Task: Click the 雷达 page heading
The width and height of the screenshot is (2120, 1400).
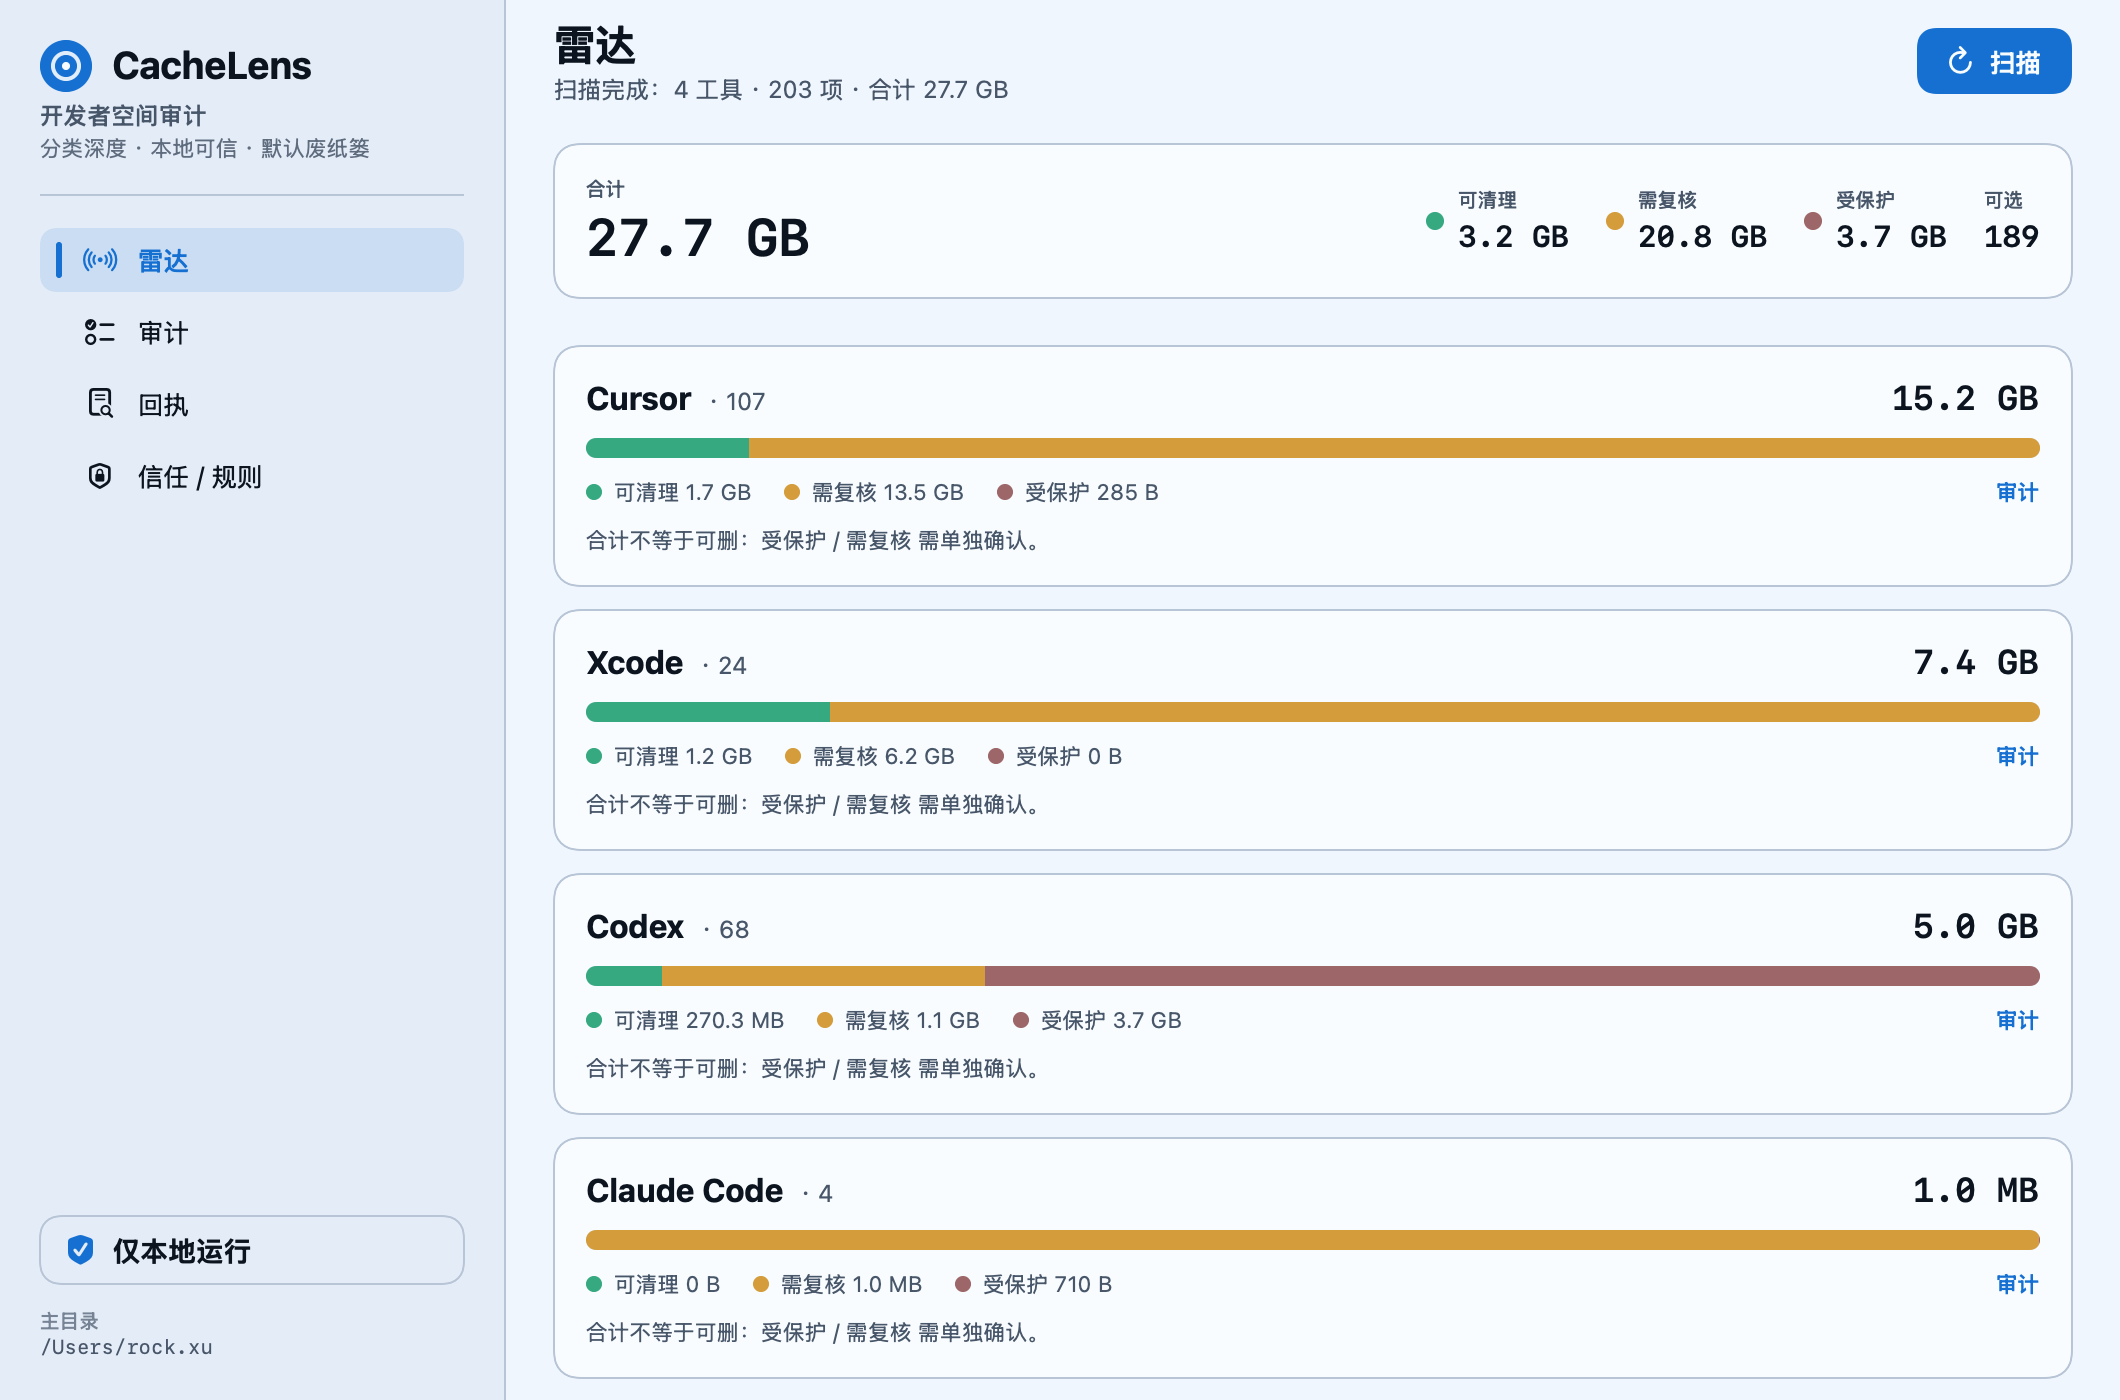Action: click(595, 46)
